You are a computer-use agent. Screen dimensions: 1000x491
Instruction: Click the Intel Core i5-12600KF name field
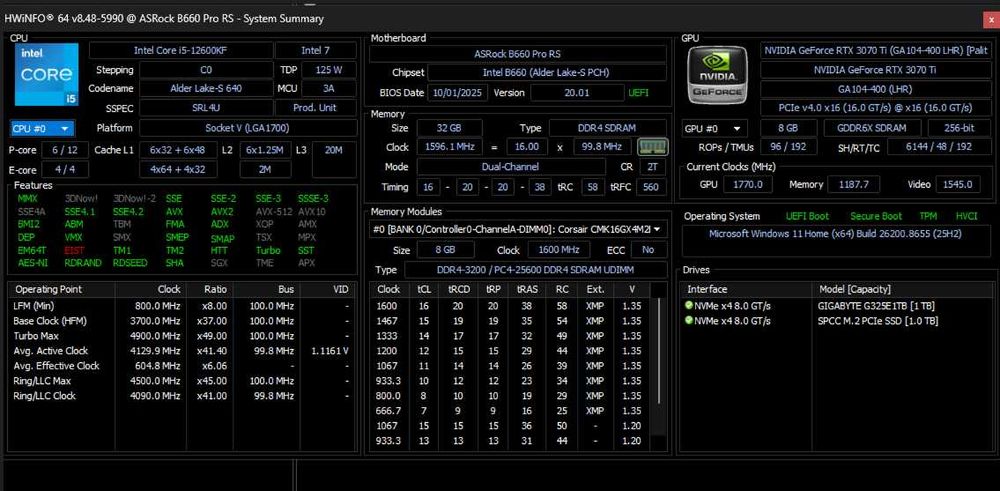pos(181,50)
